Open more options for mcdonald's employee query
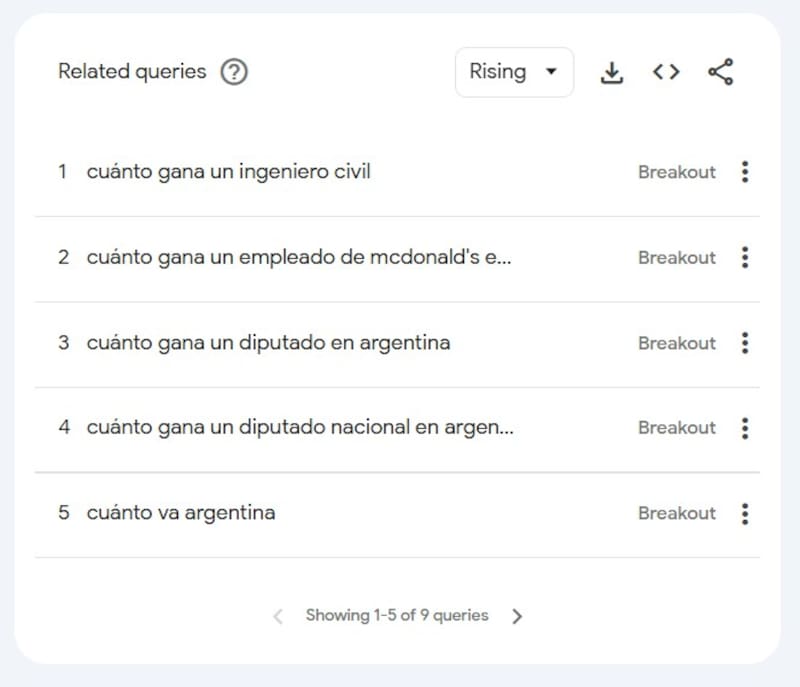 [x=745, y=258]
